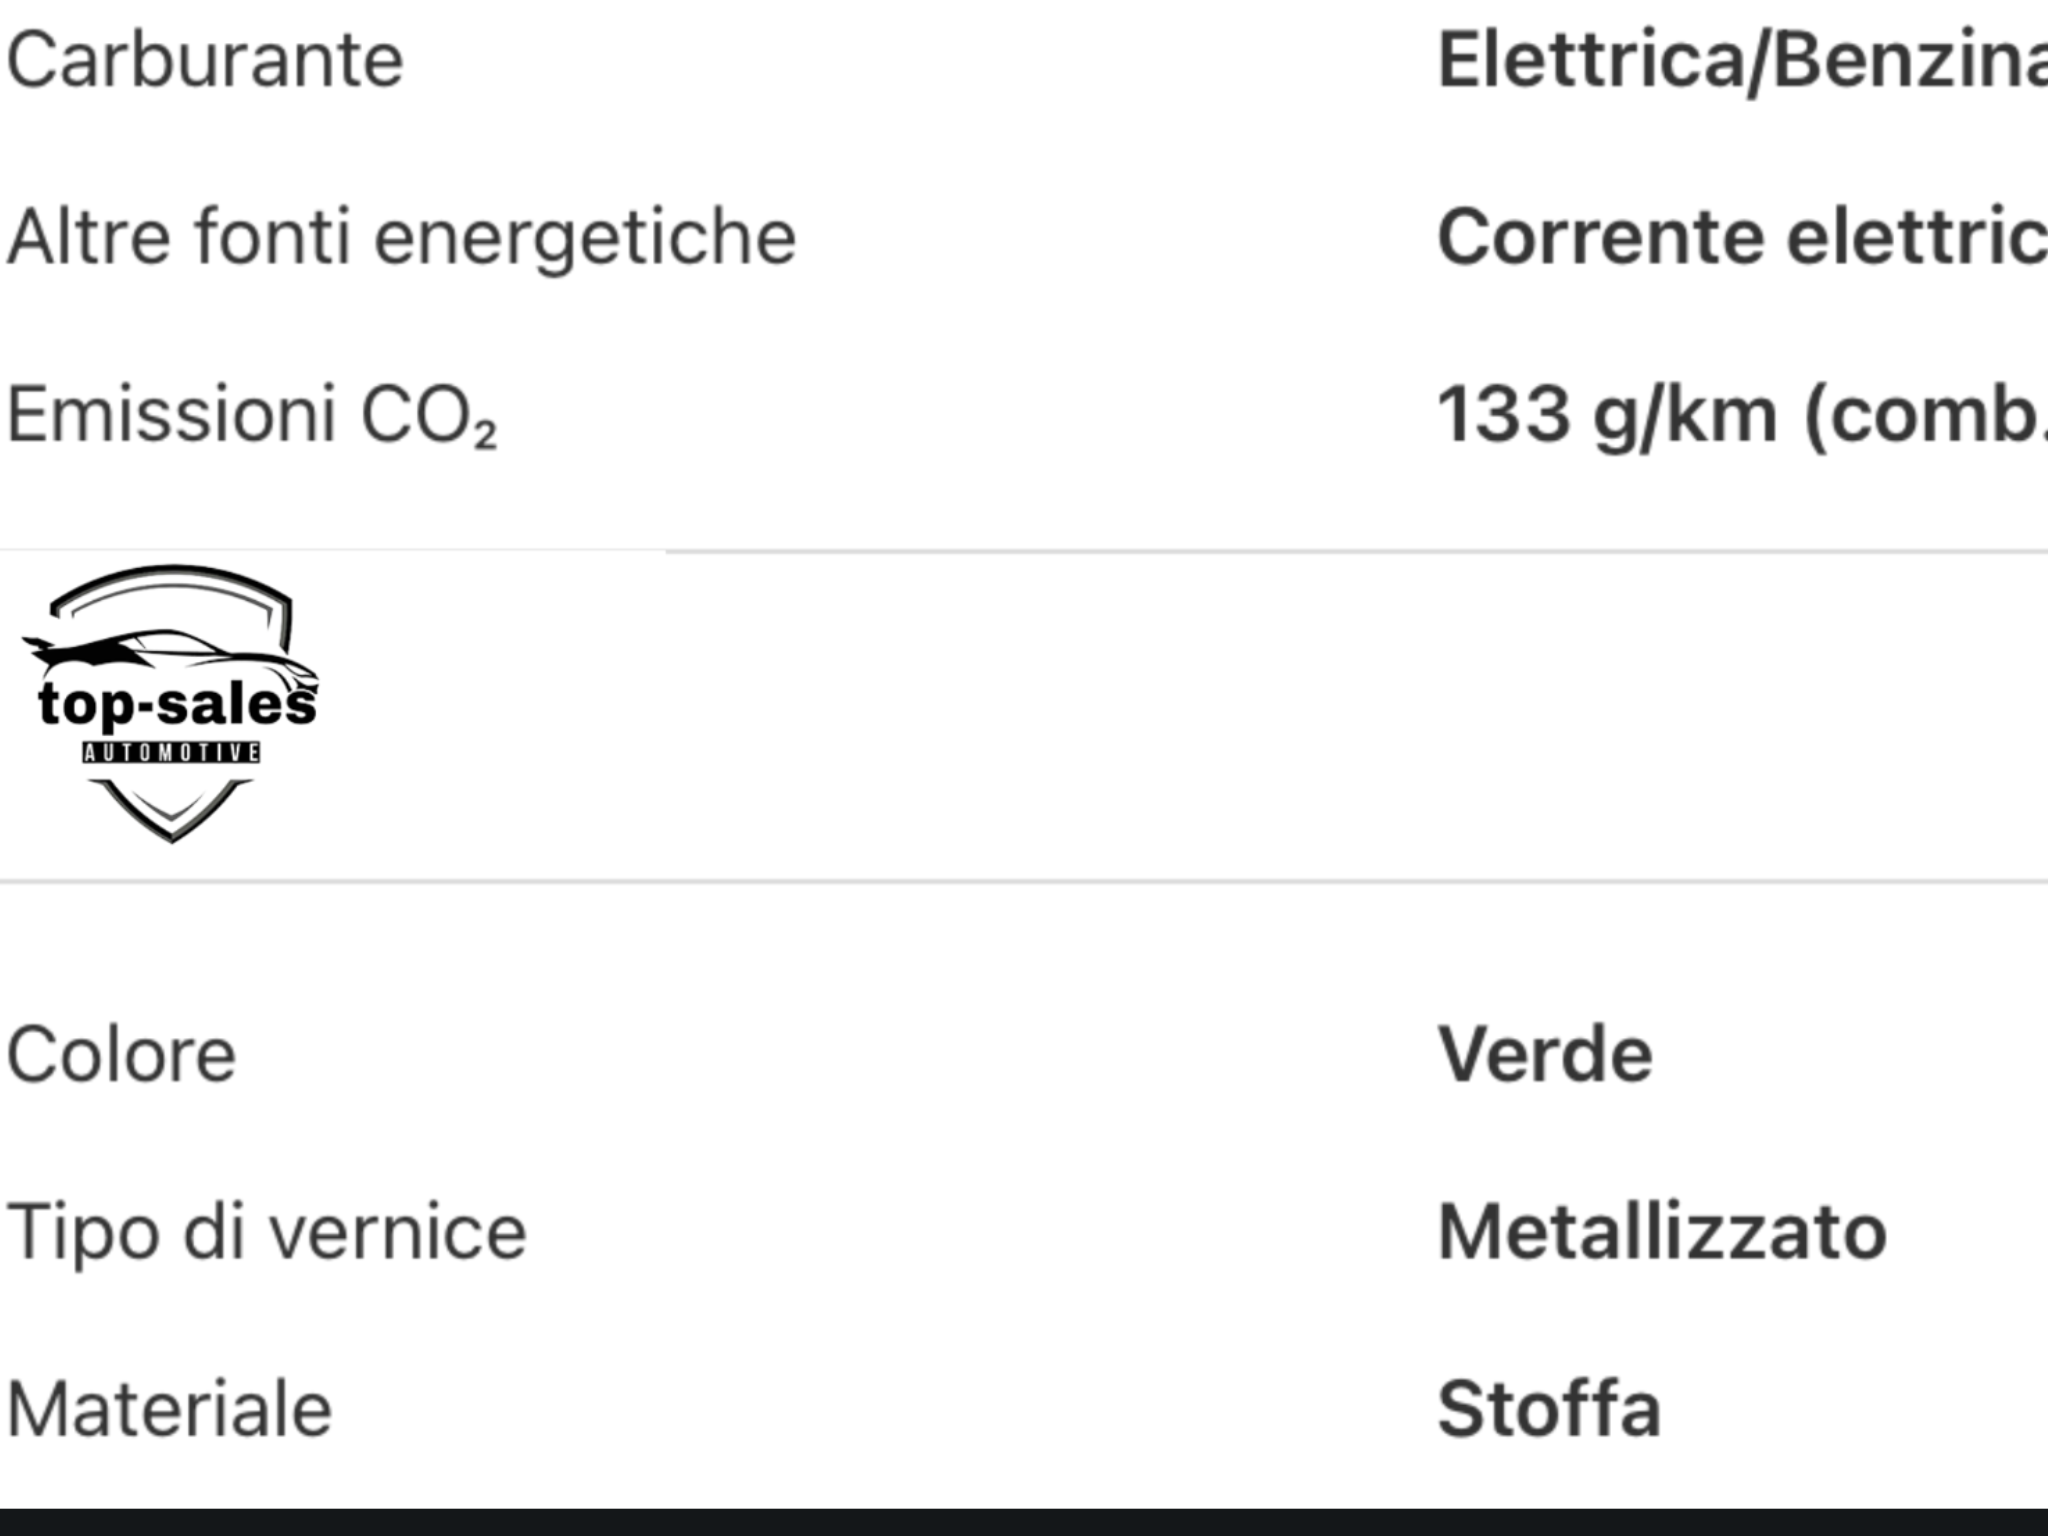This screenshot has width=2048, height=1536.
Task: Click the divider line below the dealer logo
Action: pyautogui.click(x=1024, y=882)
